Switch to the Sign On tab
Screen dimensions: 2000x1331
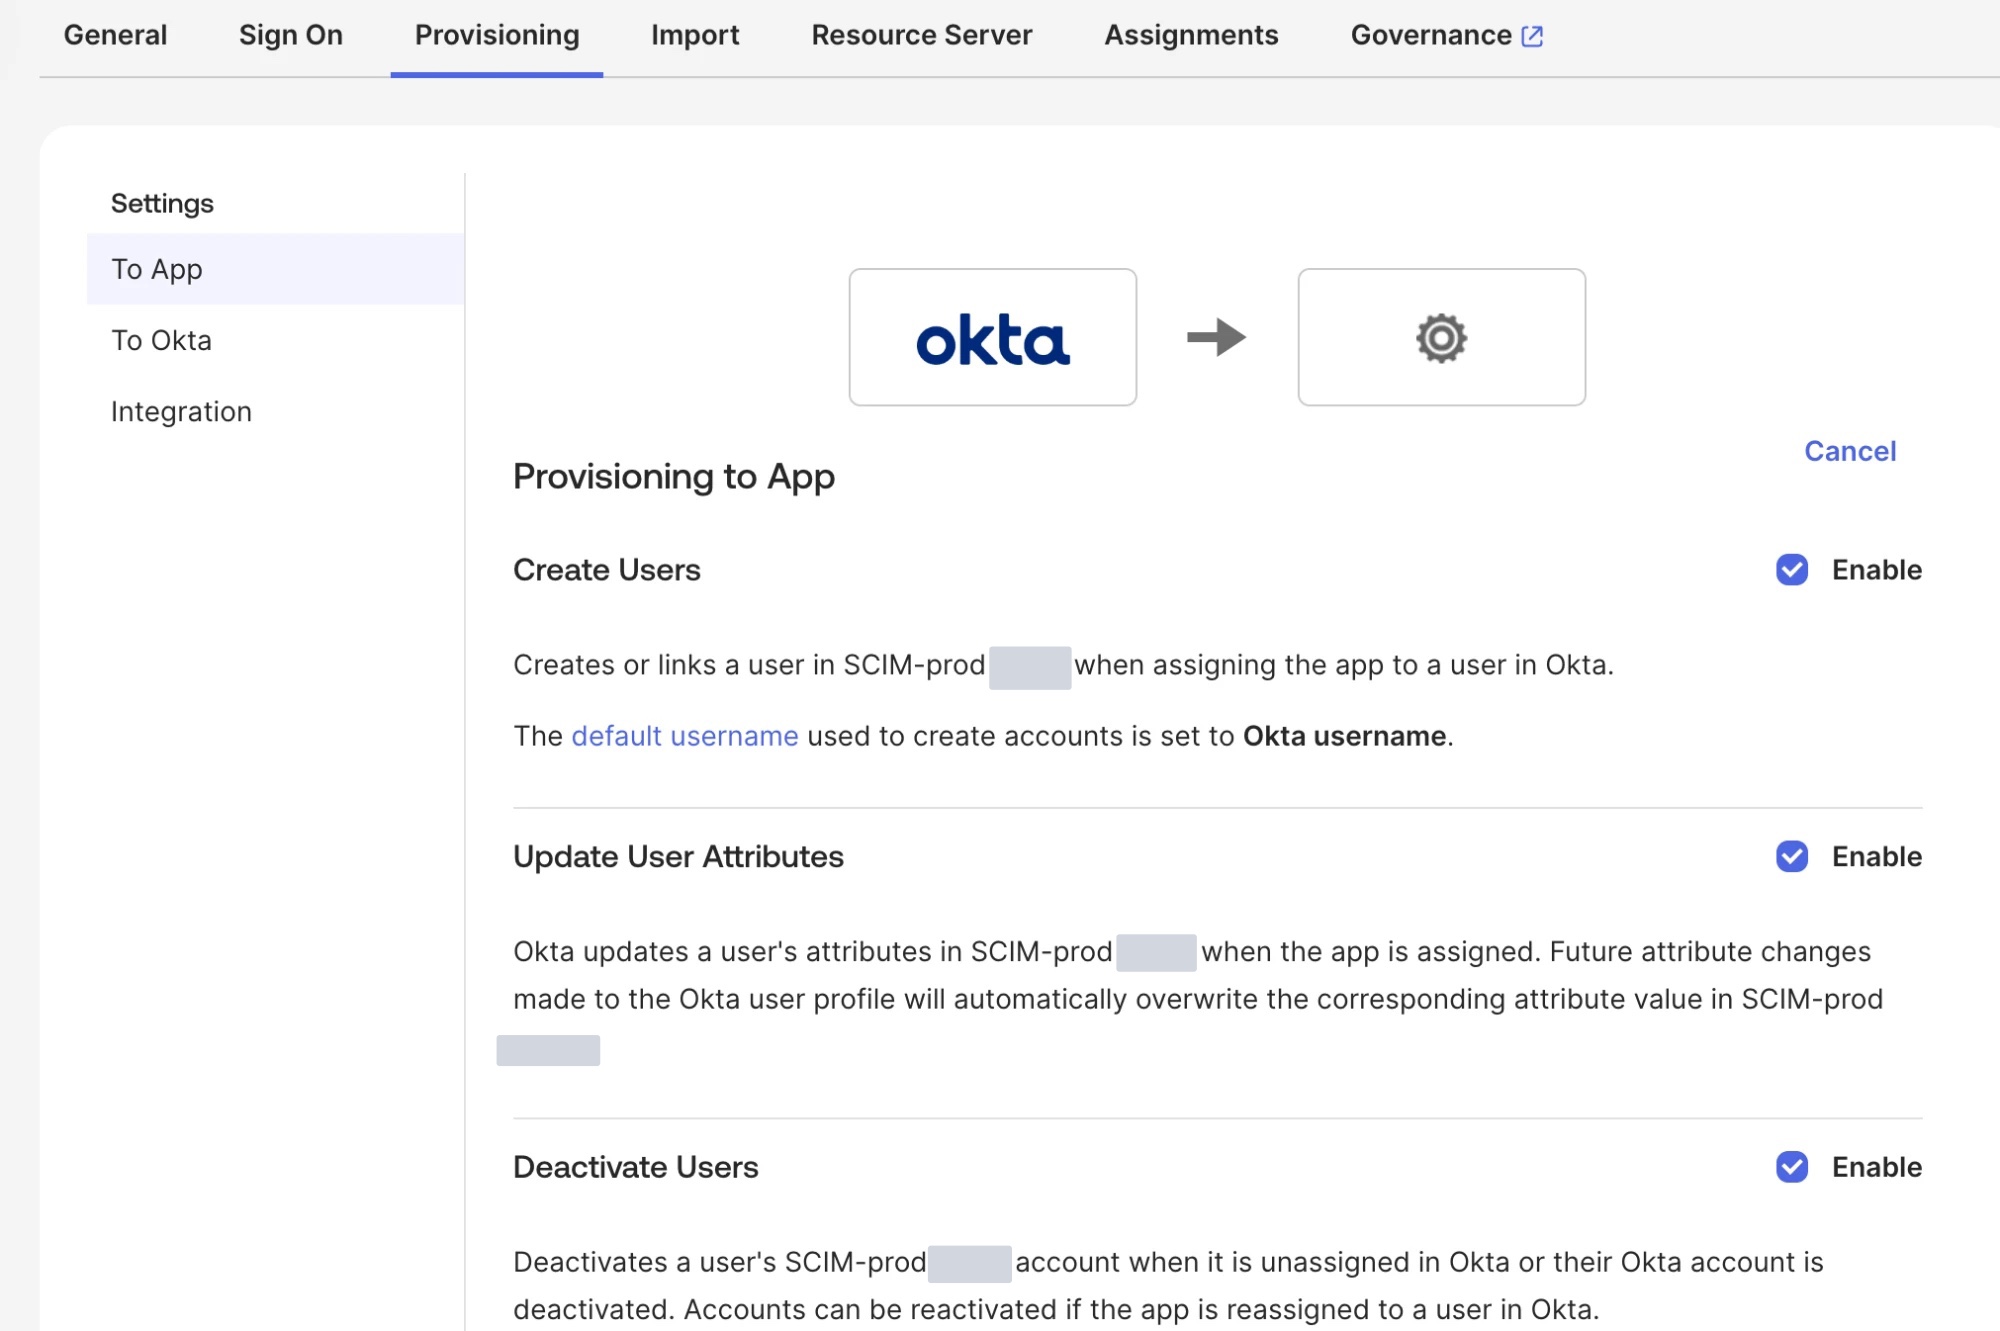pyautogui.click(x=291, y=35)
